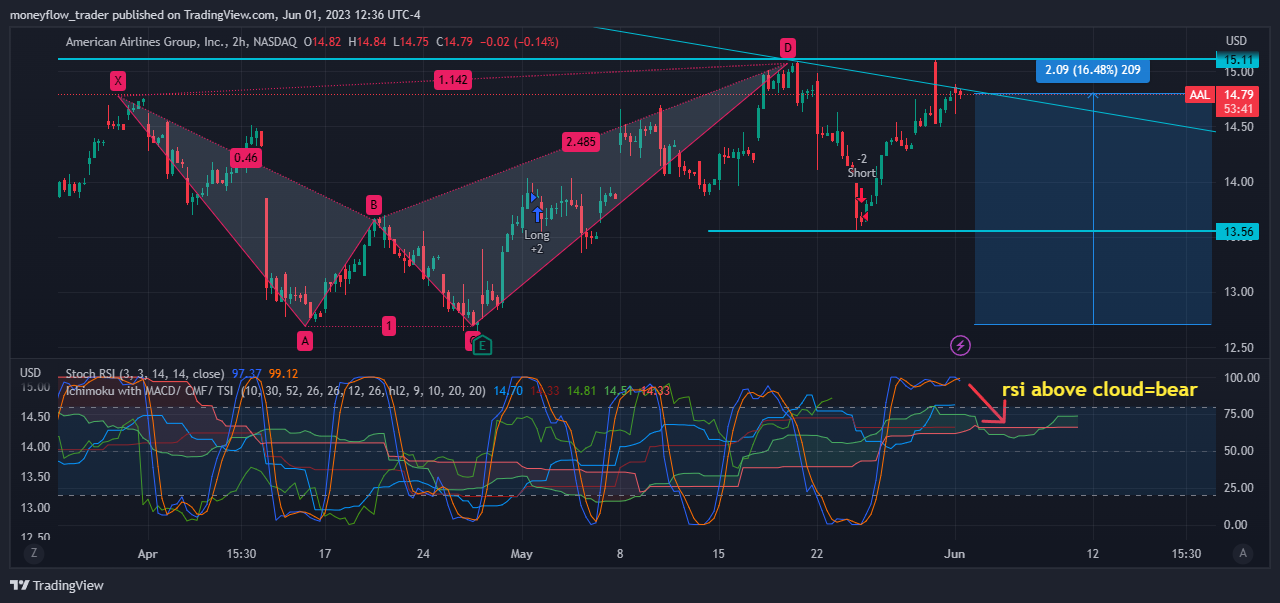Image resolution: width=1280 pixels, height=603 pixels.
Task: Click the 14.79 current price tag
Action: pyautogui.click(x=1236, y=94)
